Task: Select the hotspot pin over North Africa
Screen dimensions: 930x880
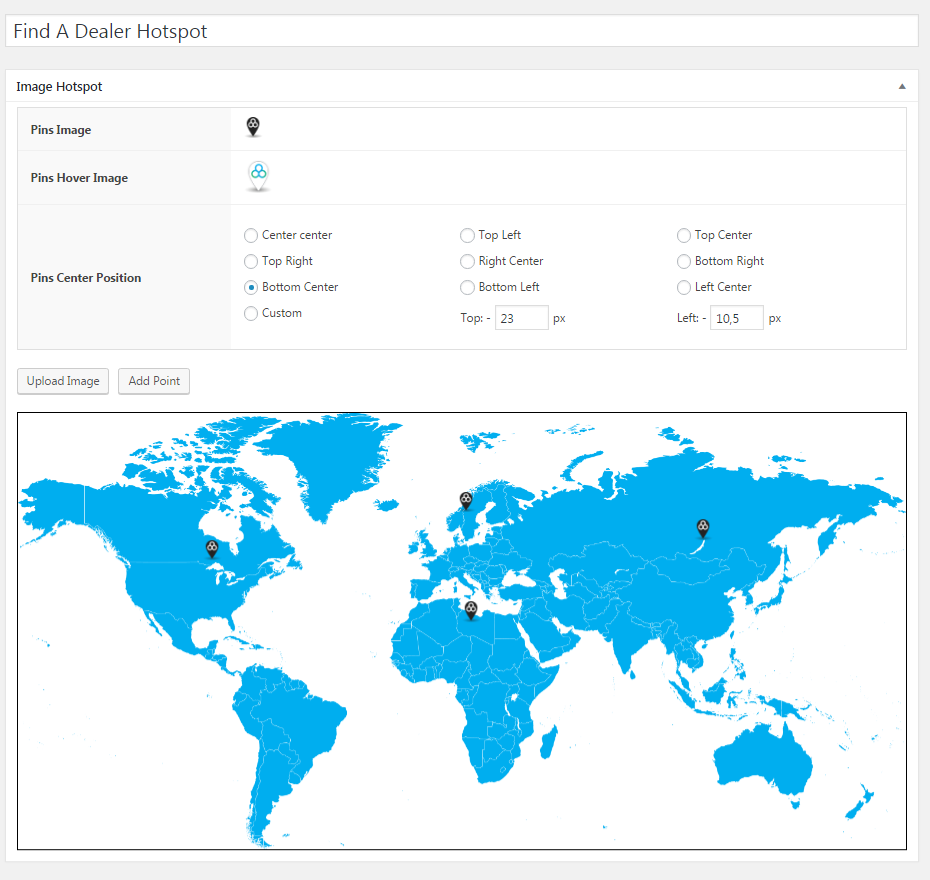Action: coord(470,611)
